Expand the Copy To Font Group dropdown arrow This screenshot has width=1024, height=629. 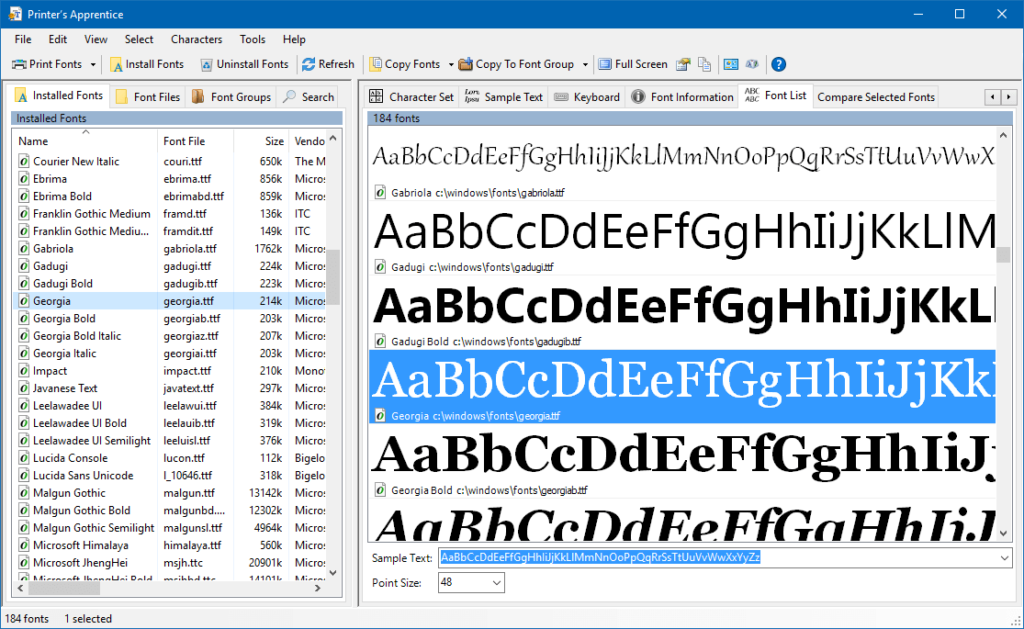[583, 64]
